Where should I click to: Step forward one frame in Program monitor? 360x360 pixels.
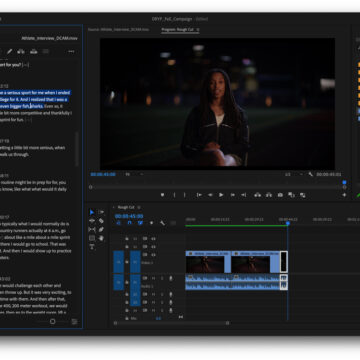233,195
